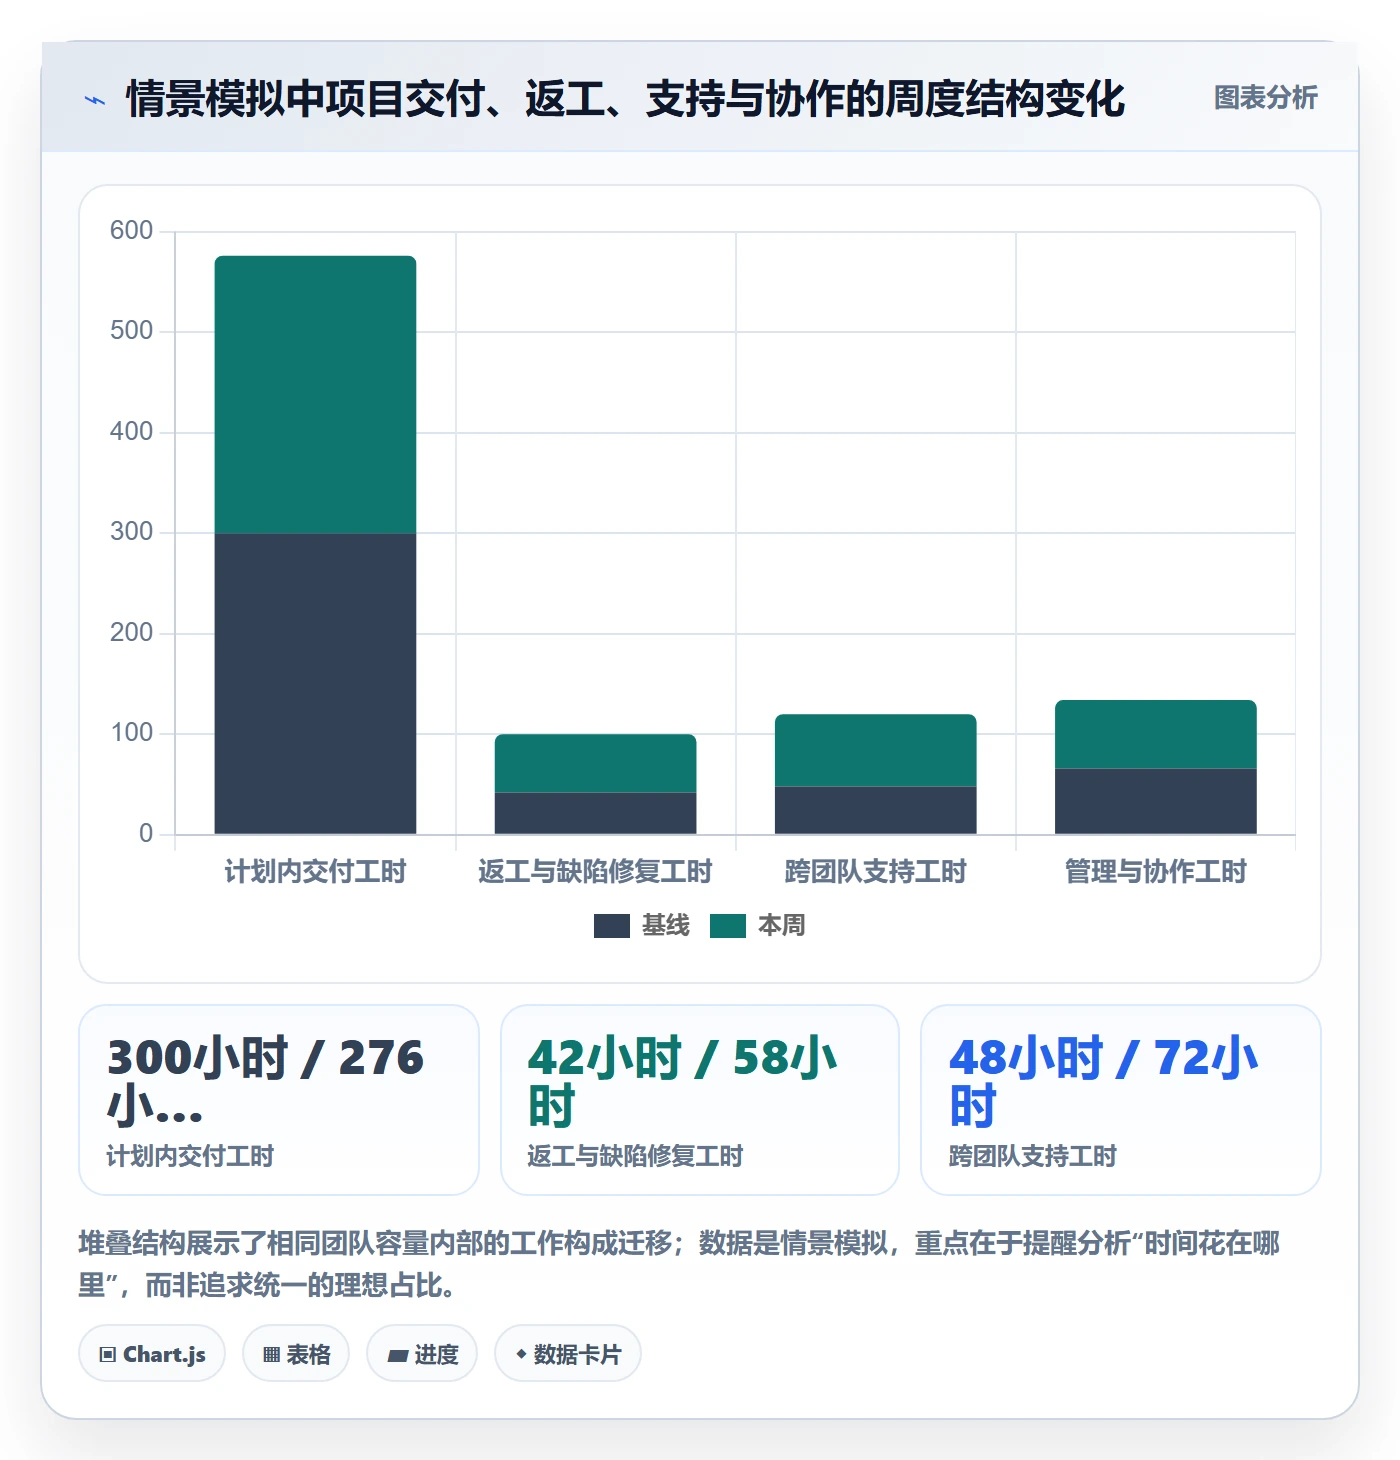Click the Chart.js tag icon
1400x1460 pixels.
(108, 1355)
